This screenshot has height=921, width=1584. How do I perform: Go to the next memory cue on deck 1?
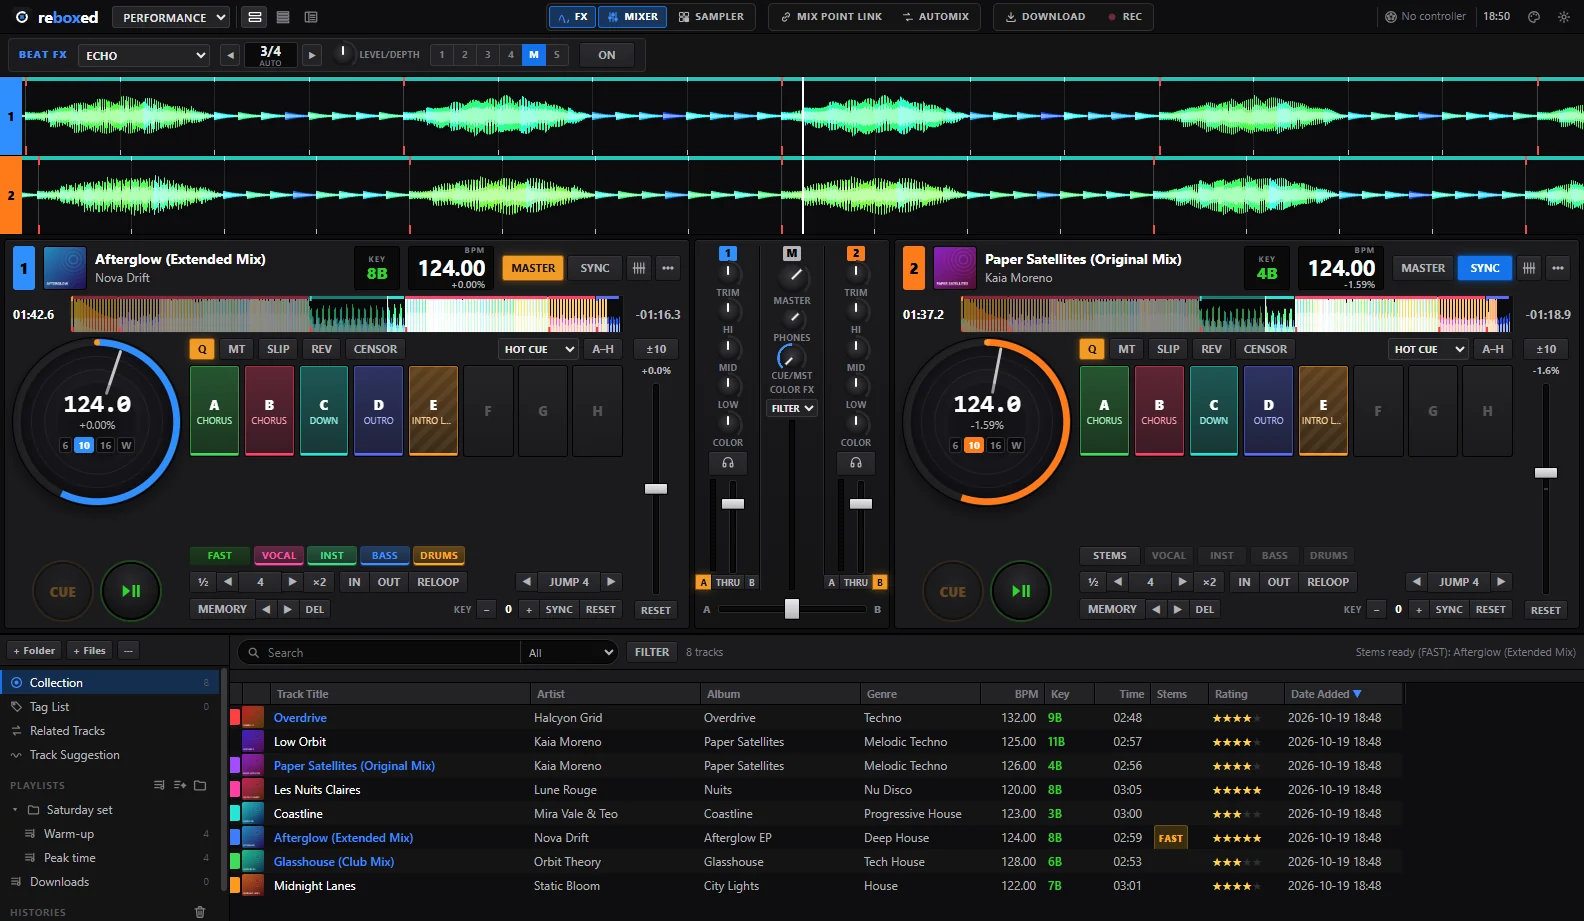288,609
